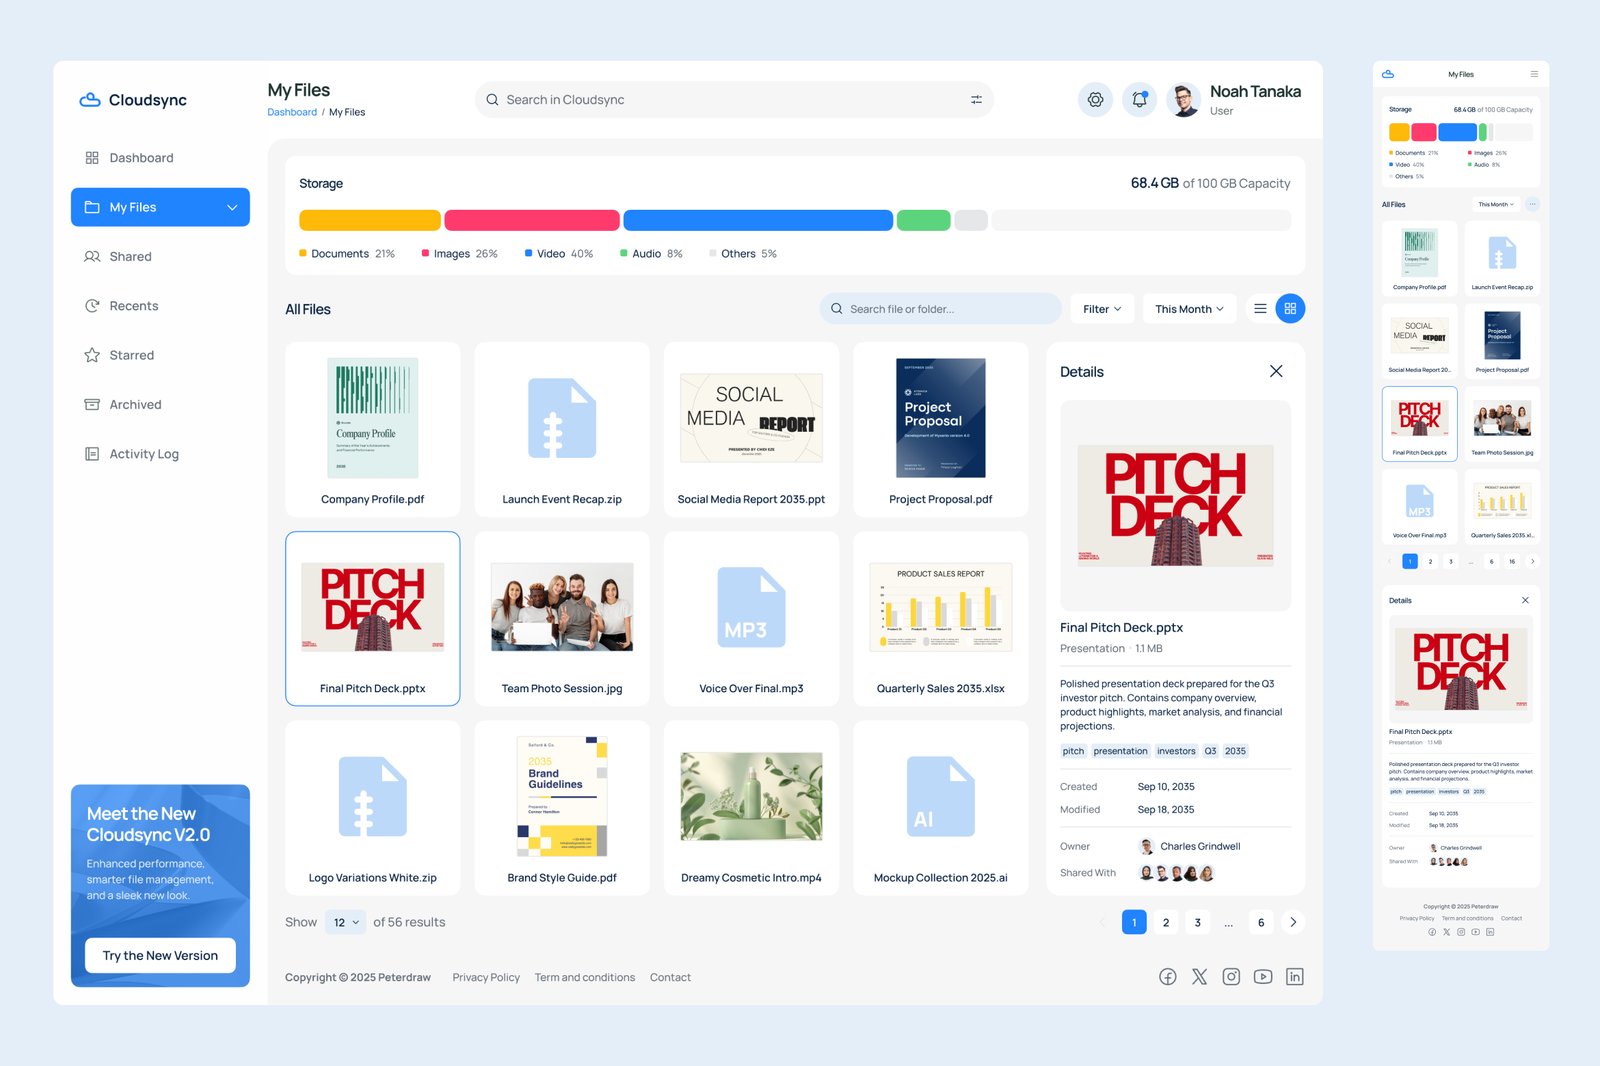The height and width of the screenshot is (1066, 1600).
Task: Open the Facebook icon in footer
Action: coord(1167,977)
